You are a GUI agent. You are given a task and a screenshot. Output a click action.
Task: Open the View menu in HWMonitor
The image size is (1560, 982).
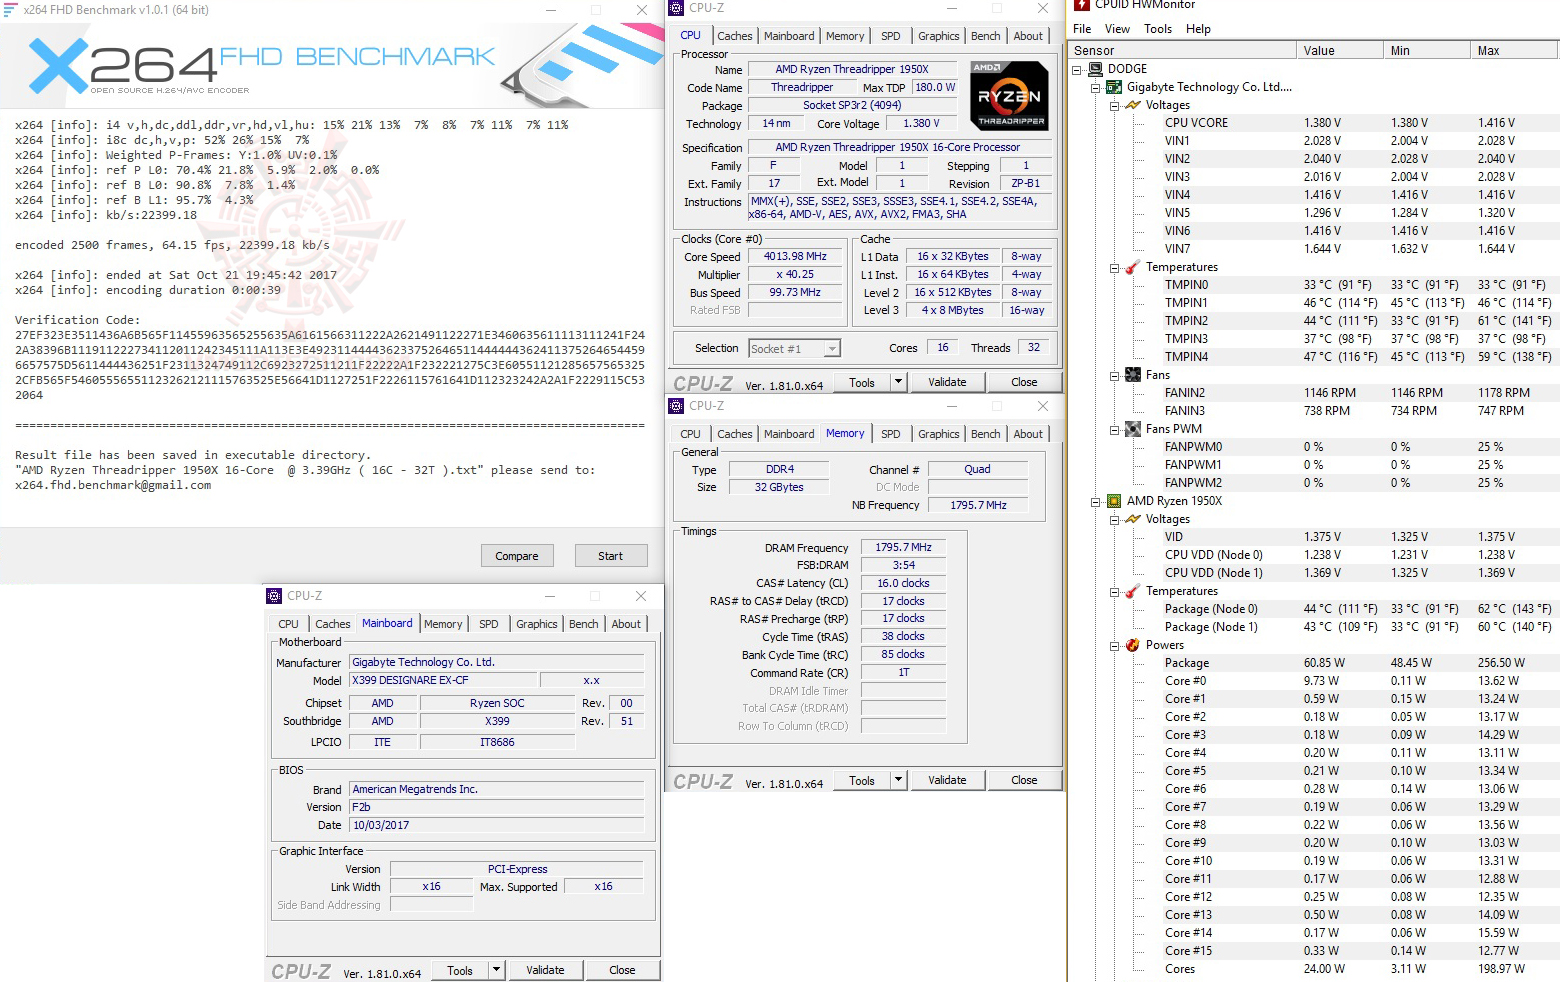pyautogui.click(x=1117, y=28)
